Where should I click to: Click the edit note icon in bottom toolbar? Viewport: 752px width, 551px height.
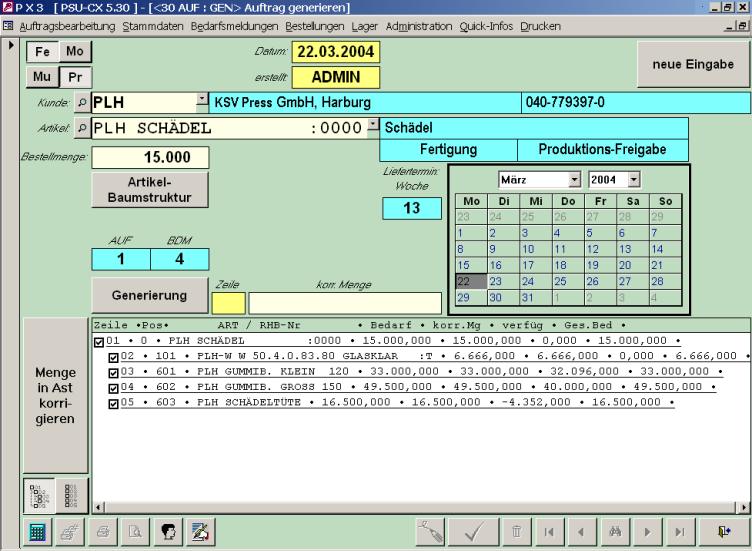coord(198,533)
